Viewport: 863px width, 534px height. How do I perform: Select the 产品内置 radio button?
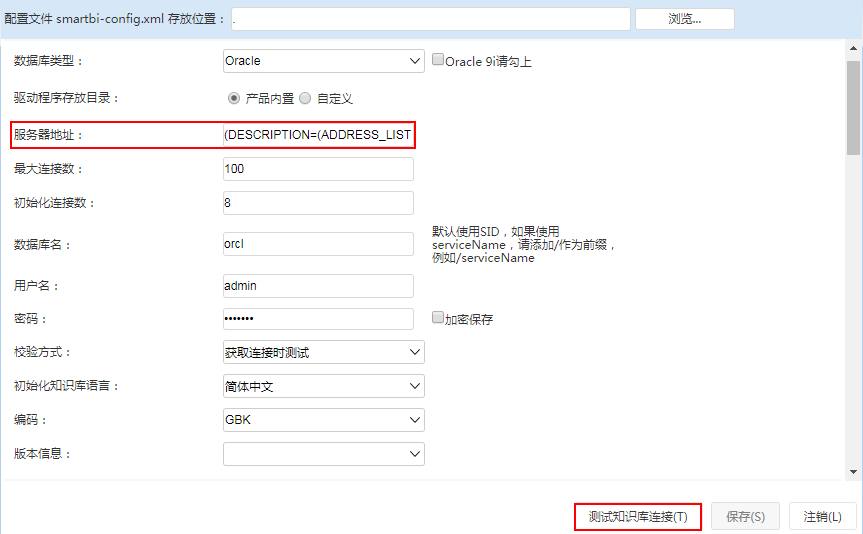tap(234, 99)
